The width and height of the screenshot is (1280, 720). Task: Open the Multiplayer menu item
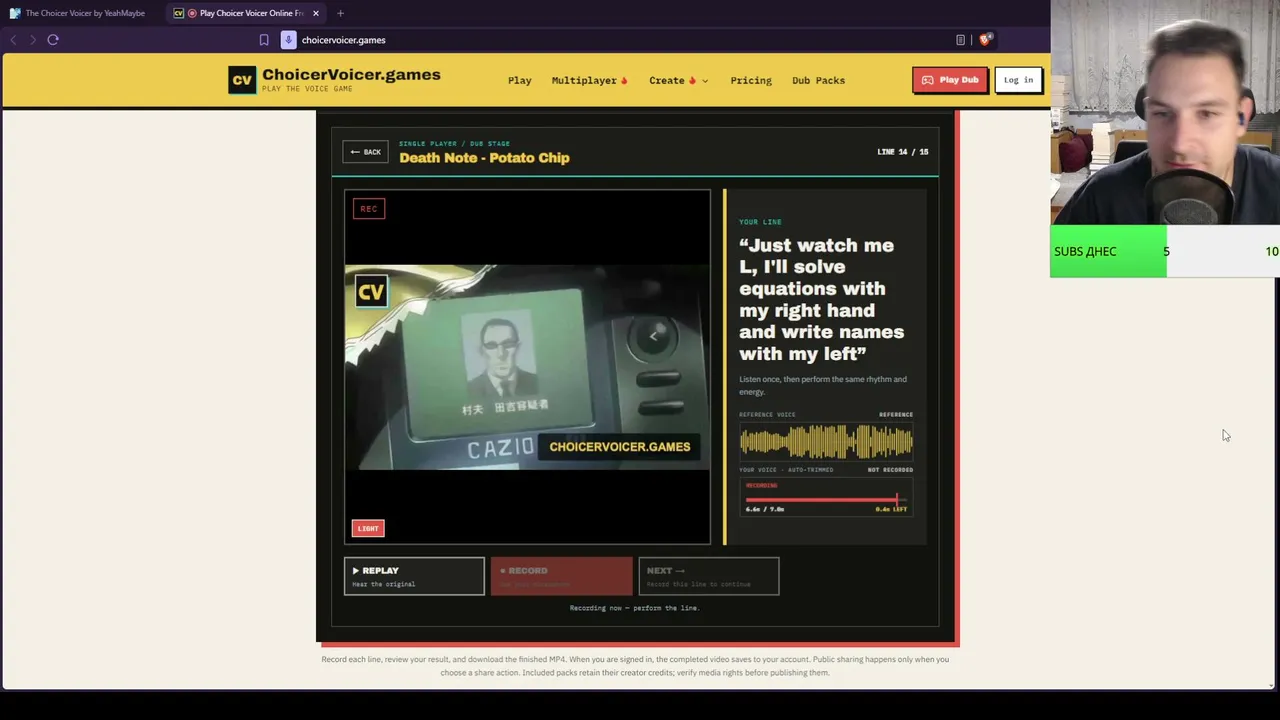[x=589, y=80]
